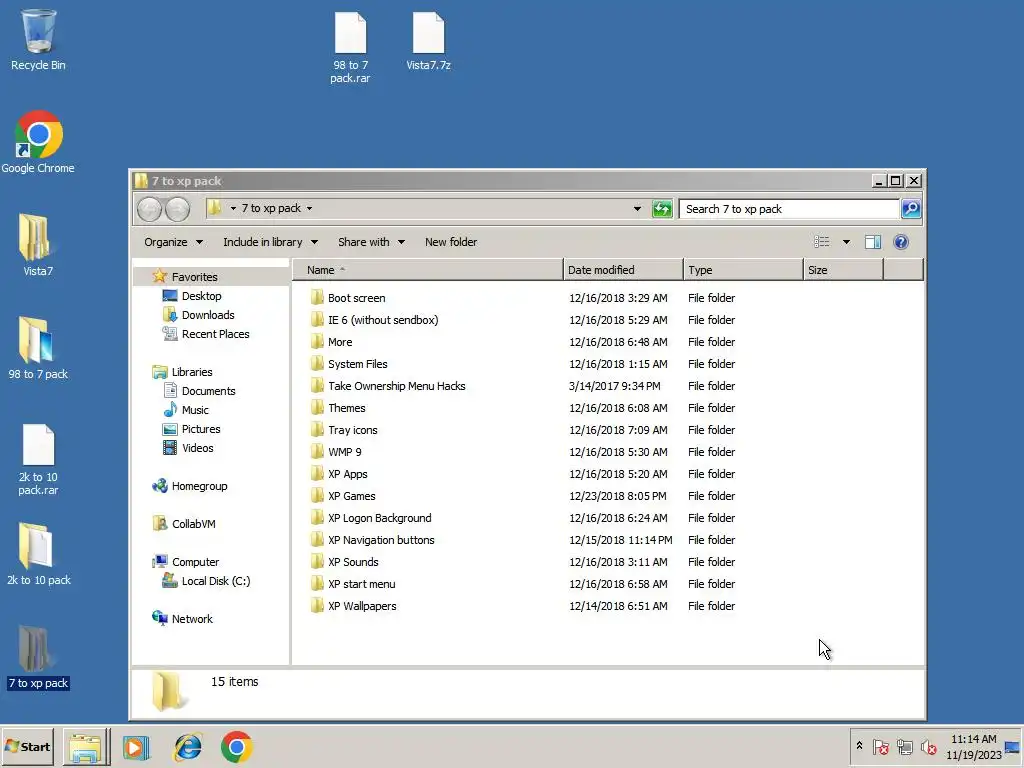The image size is (1024, 768).
Task: Launch Internet Explorer from the taskbar
Action: [x=187, y=747]
